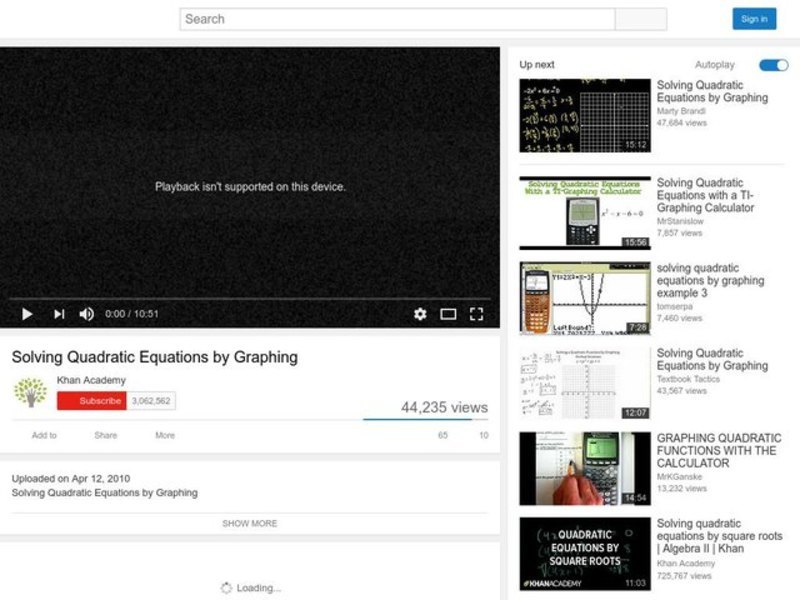Image resolution: width=800 pixels, height=600 pixels.
Task: Click the 'Playback isn't supported' message
Action: click(250, 187)
